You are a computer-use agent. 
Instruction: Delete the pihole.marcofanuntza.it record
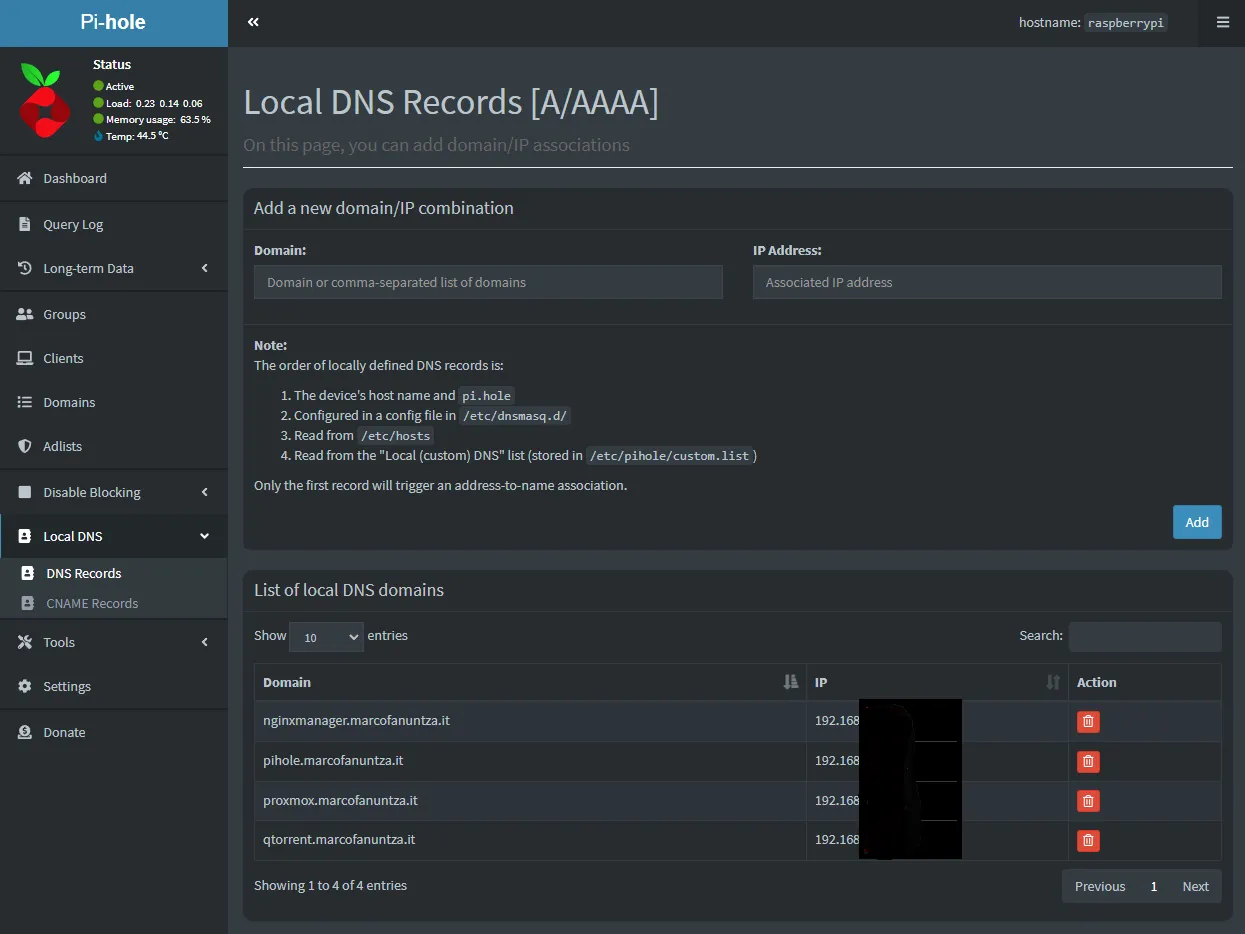(x=1088, y=761)
